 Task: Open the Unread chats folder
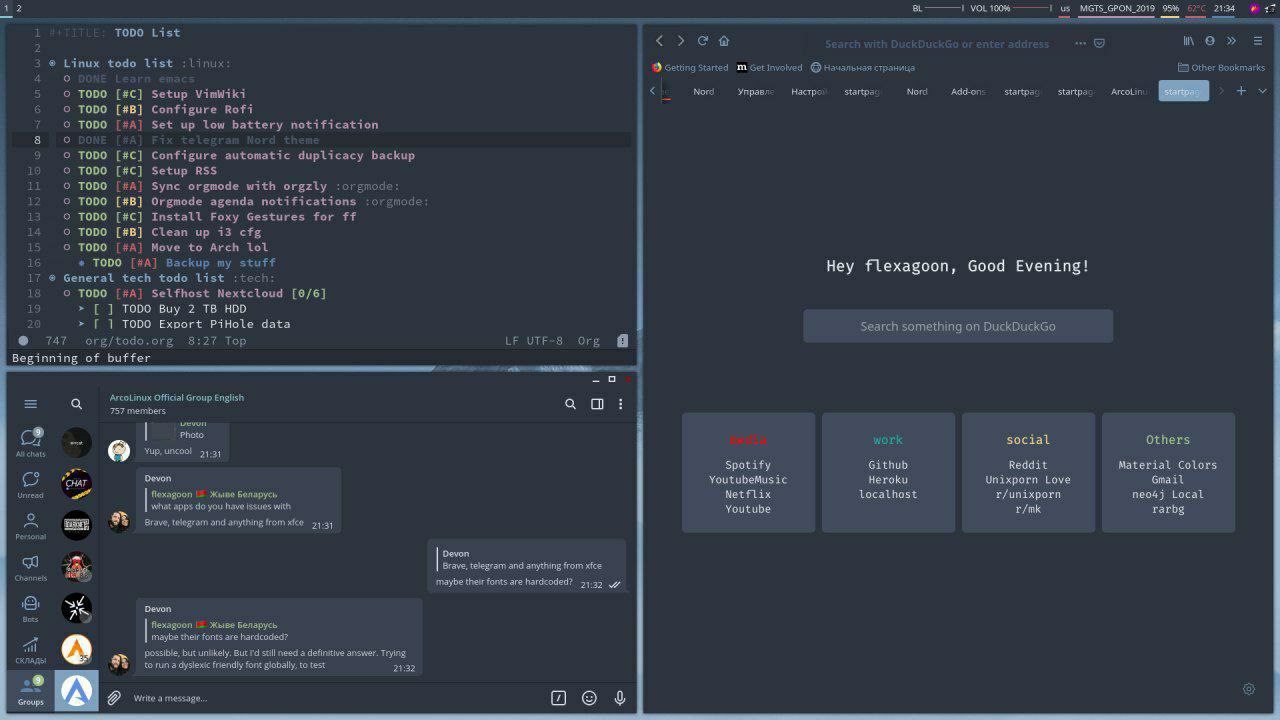click(x=31, y=484)
